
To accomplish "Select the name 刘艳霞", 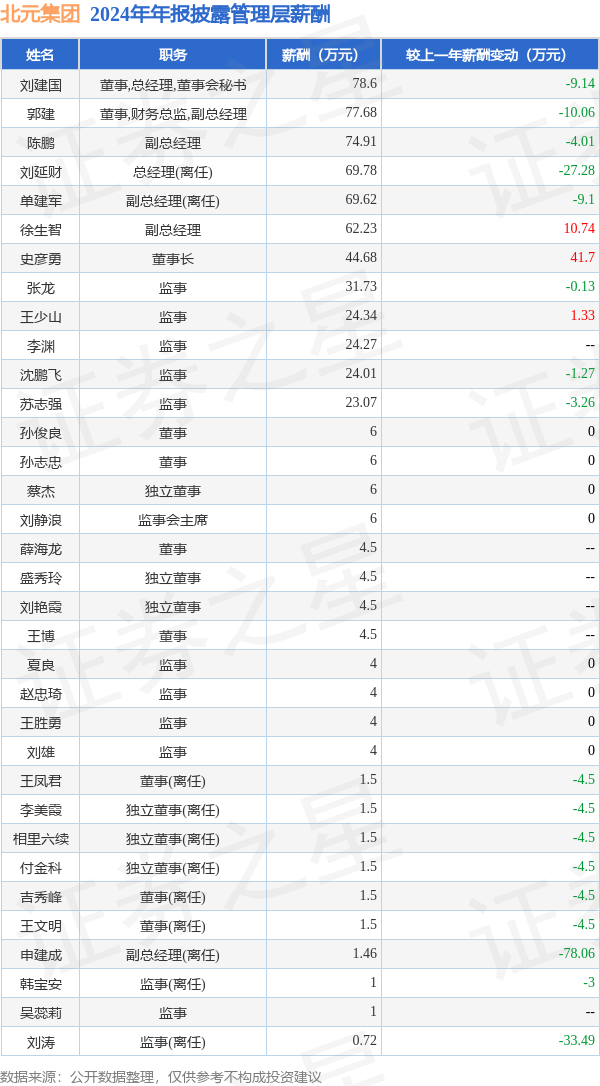I will coord(40,607).
